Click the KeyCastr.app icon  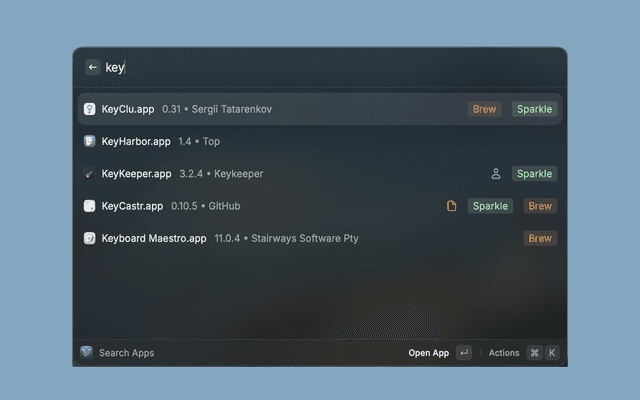(x=89, y=206)
